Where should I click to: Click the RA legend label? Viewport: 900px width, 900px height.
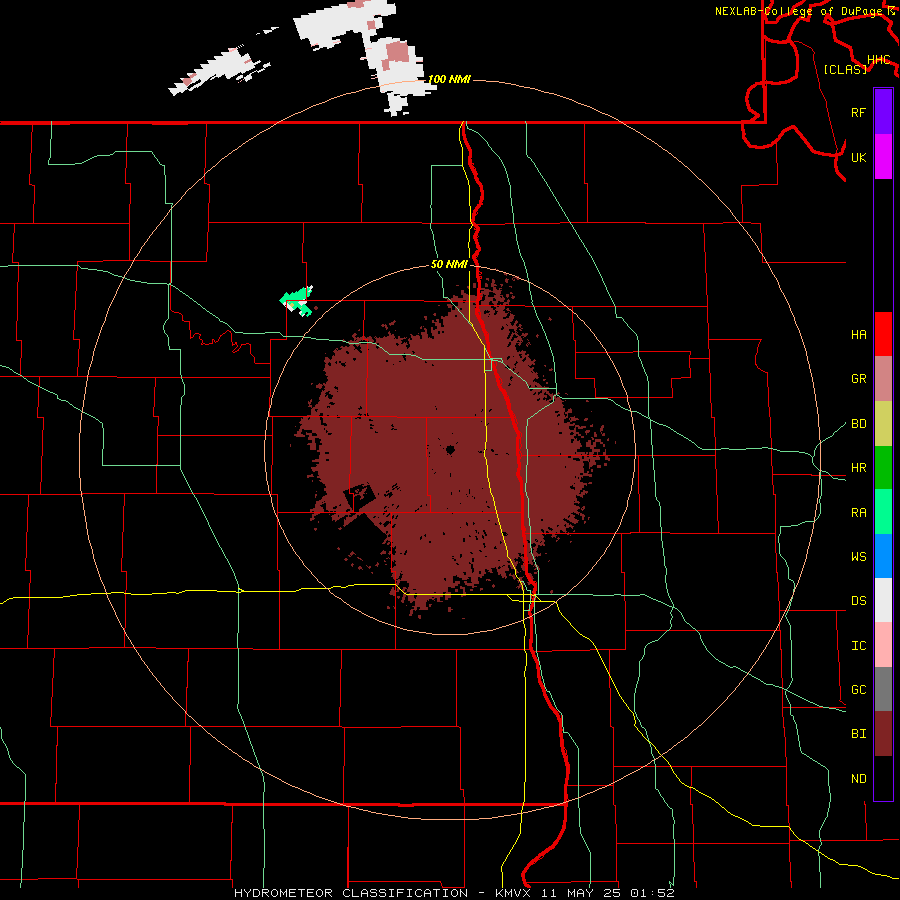tap(858, 512)
